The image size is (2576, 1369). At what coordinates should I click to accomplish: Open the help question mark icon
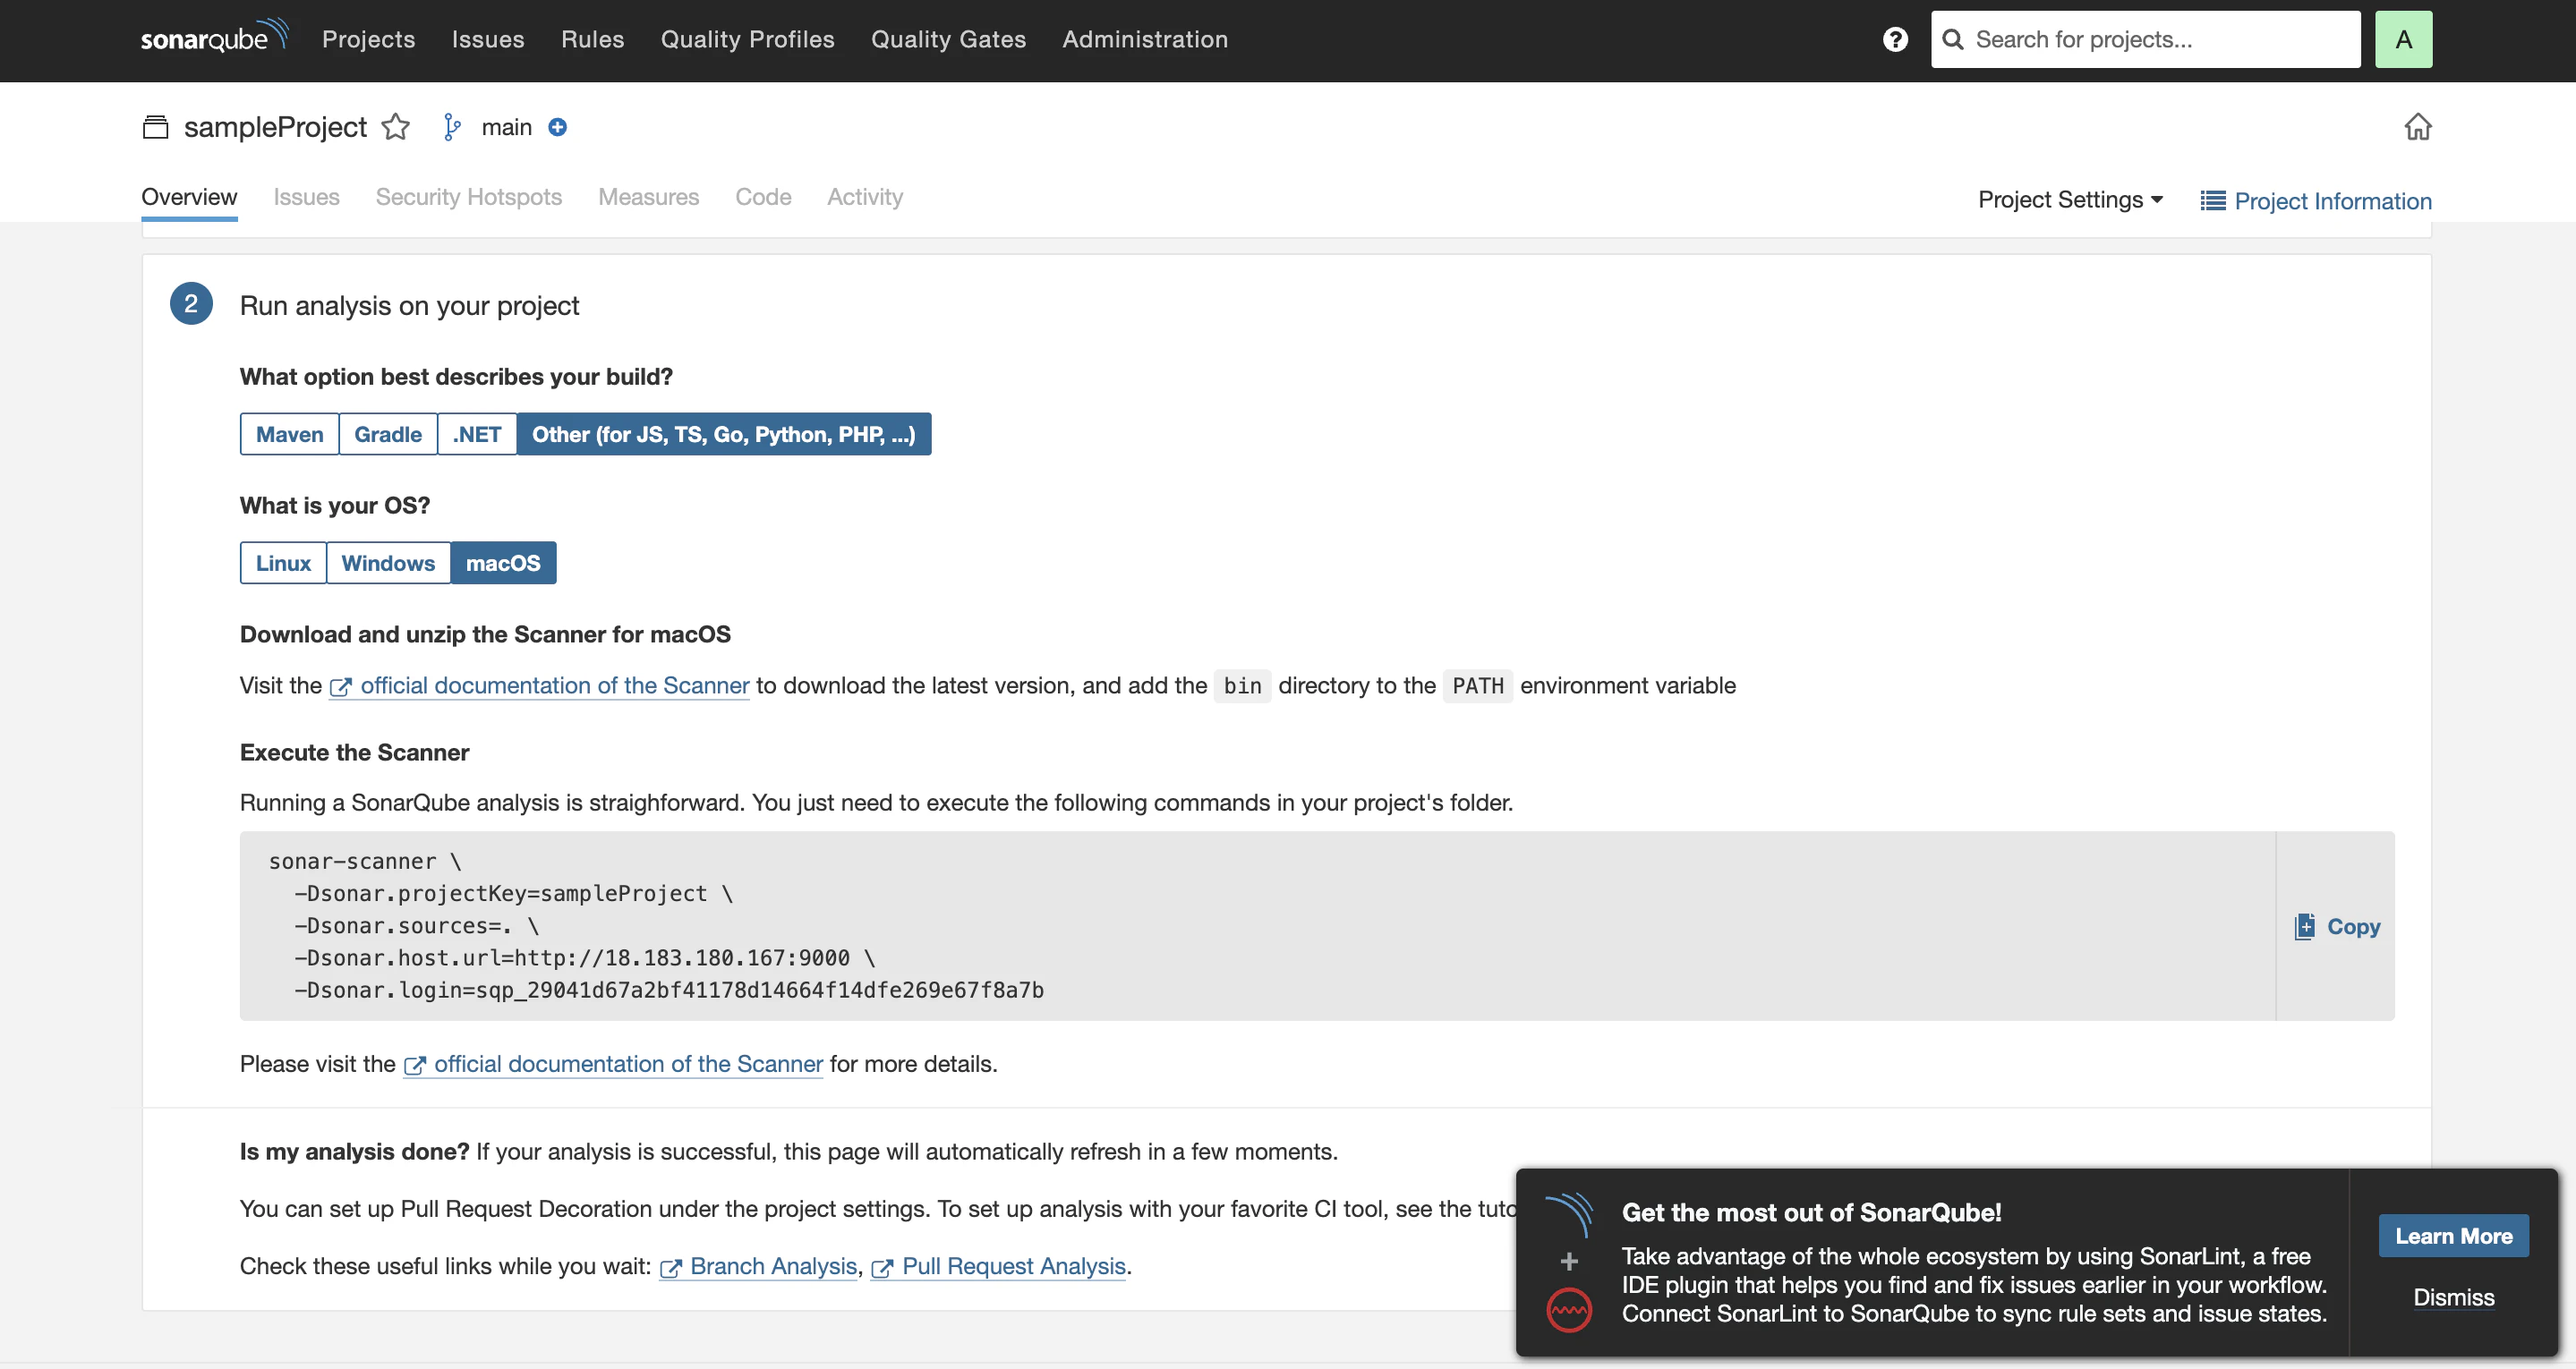pyautogui.click(x=1895, y=39)
